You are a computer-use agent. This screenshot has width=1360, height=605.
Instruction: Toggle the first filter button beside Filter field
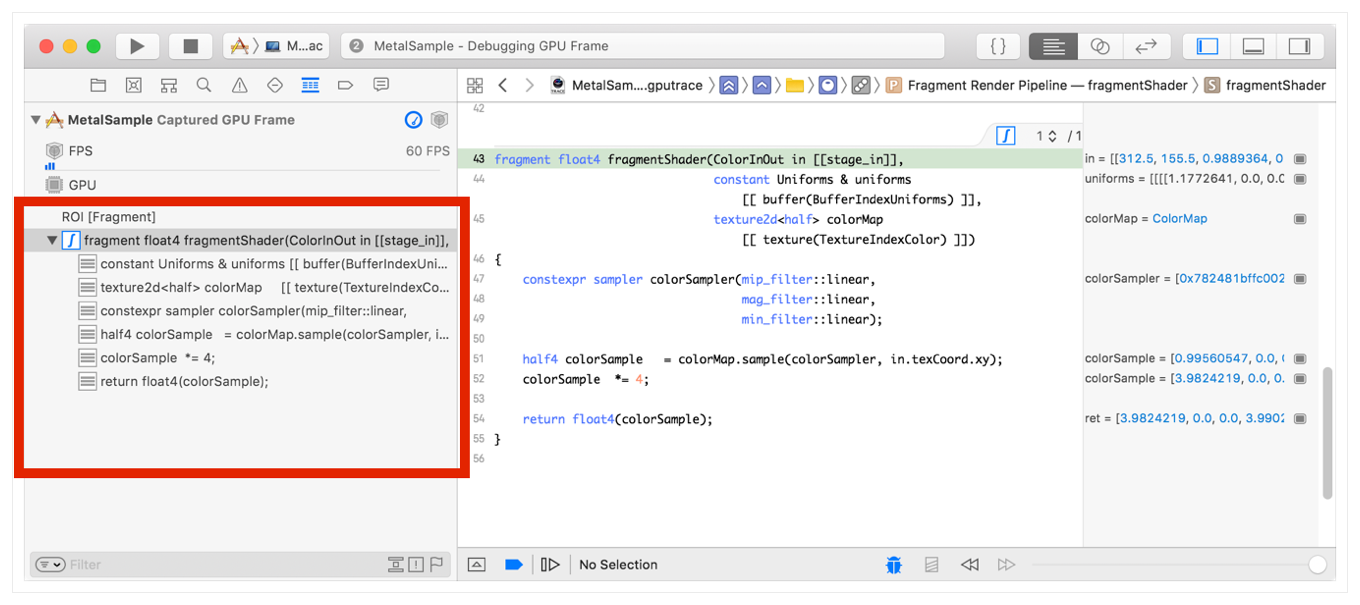(x=396, y=565)
